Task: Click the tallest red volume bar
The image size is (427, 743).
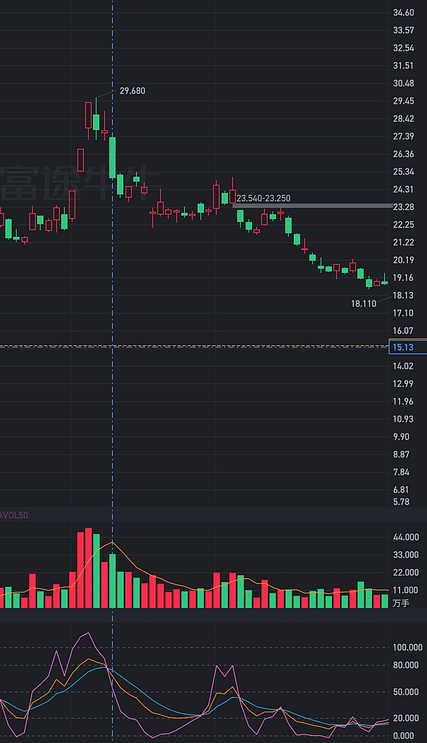Action: coord(88,568)
